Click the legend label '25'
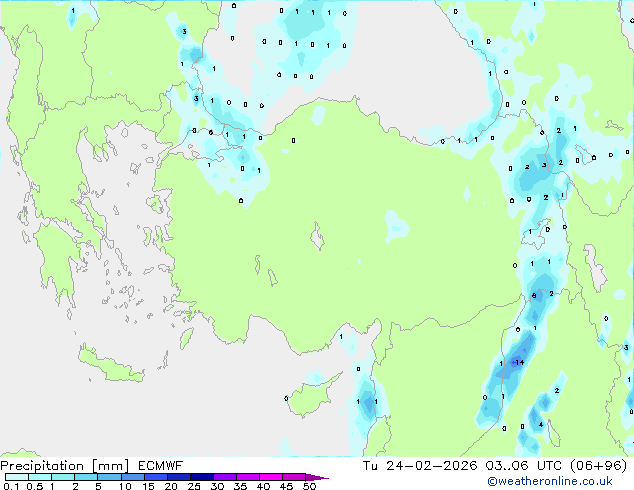Image resolution: width=634 pixels, height=490 pixels. click(x=194, y=486)
